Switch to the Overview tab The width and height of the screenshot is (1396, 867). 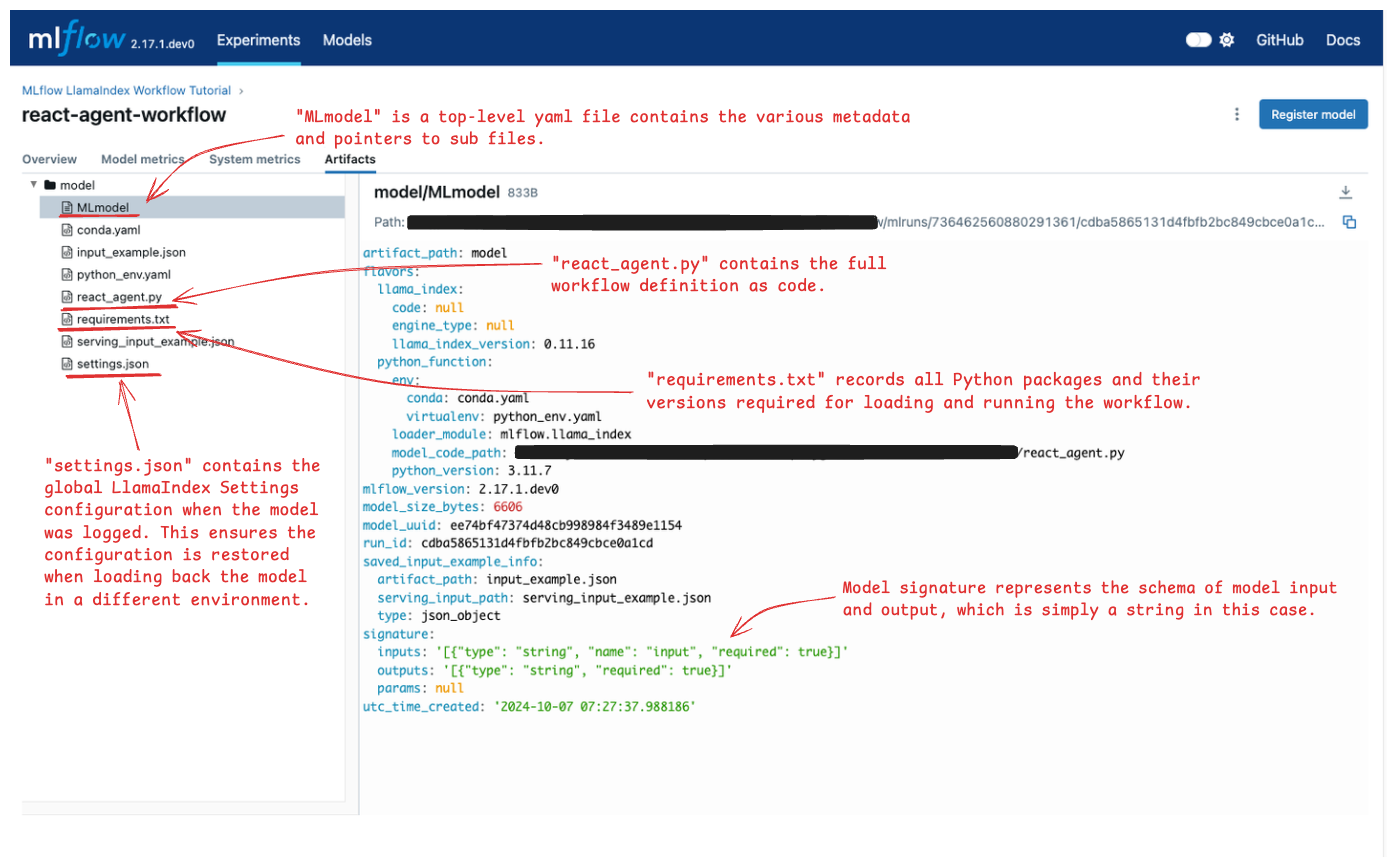point(49,159)
